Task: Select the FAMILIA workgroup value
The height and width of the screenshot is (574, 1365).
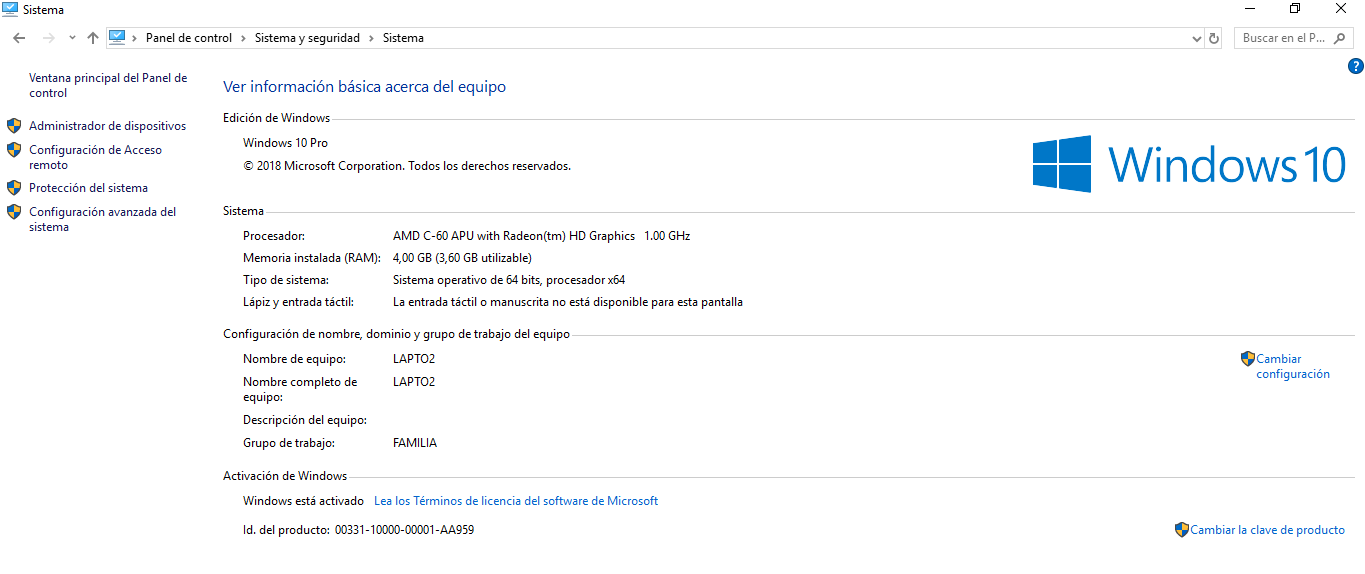Action: (415, 443)
